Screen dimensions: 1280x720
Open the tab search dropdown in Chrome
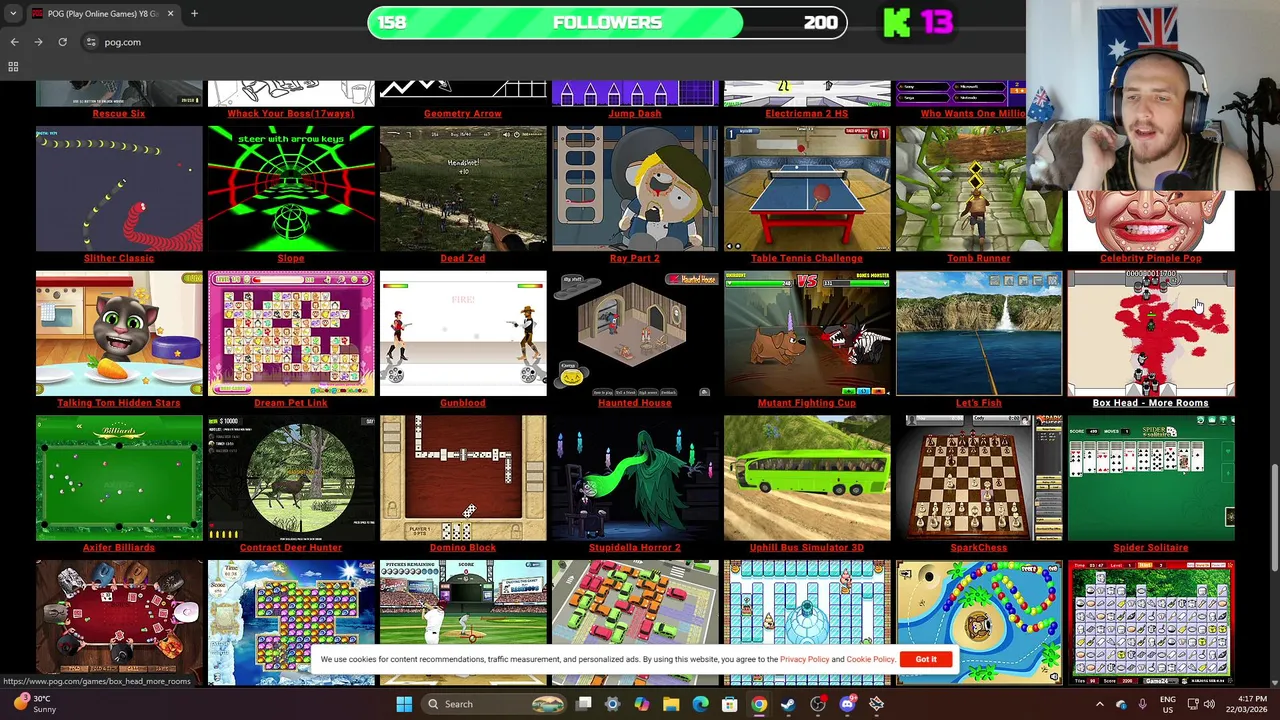click(x=13, y=14)
